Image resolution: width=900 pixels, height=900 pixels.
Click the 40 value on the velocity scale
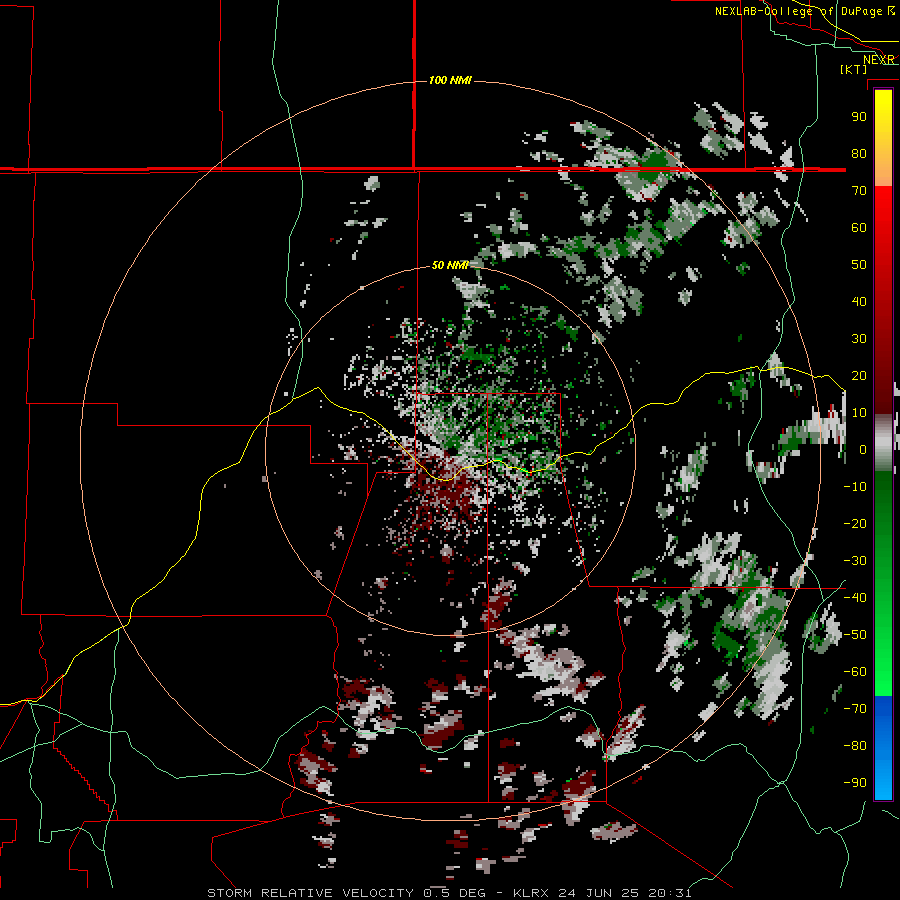pos(859,301)
